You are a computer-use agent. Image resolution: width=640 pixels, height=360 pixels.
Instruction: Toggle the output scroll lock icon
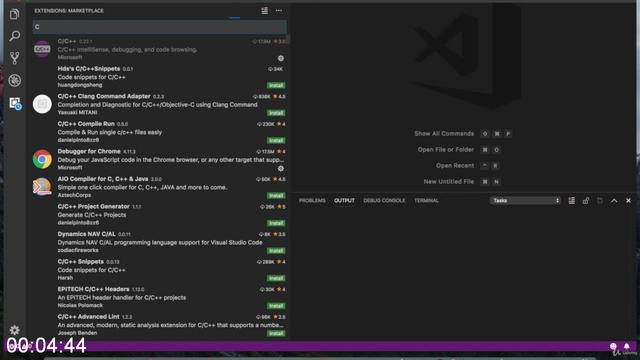[x=586, y=200]
